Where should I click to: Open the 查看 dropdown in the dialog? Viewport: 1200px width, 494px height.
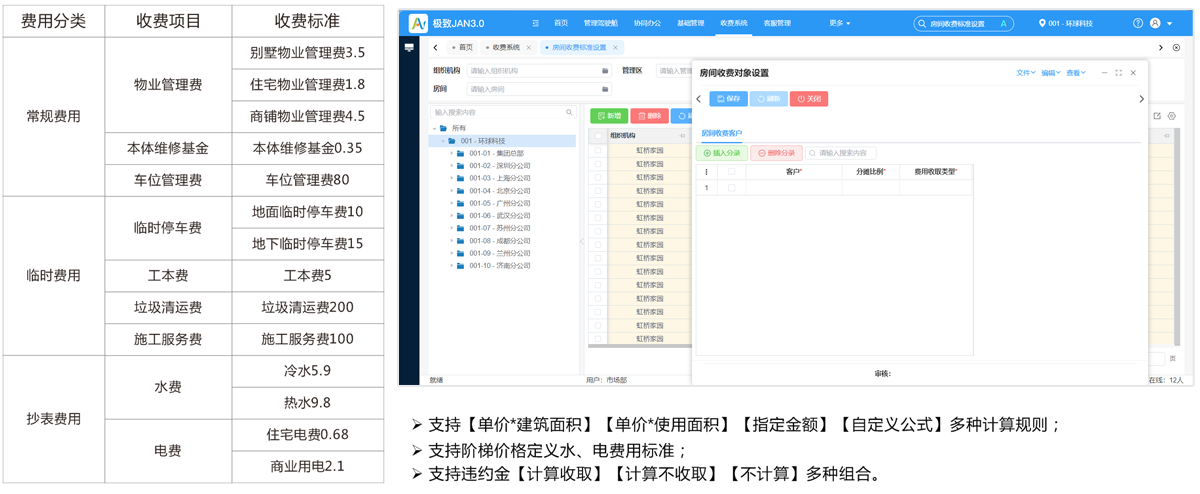click(1075, 73)
